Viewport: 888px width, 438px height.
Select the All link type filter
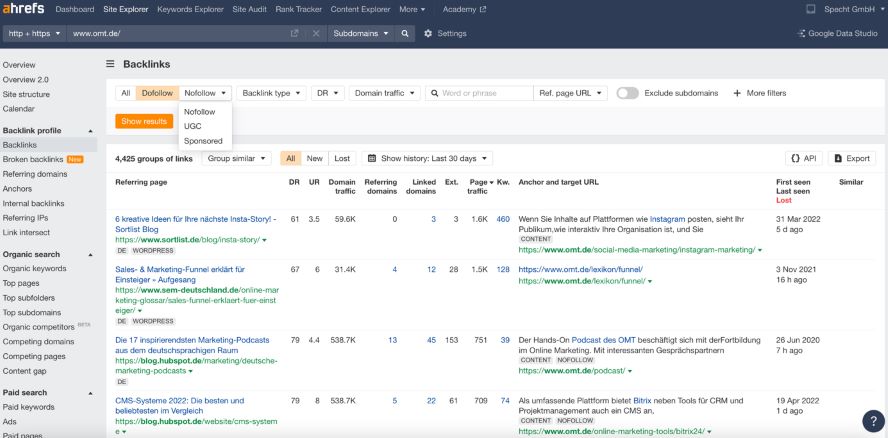coord(126,93)
